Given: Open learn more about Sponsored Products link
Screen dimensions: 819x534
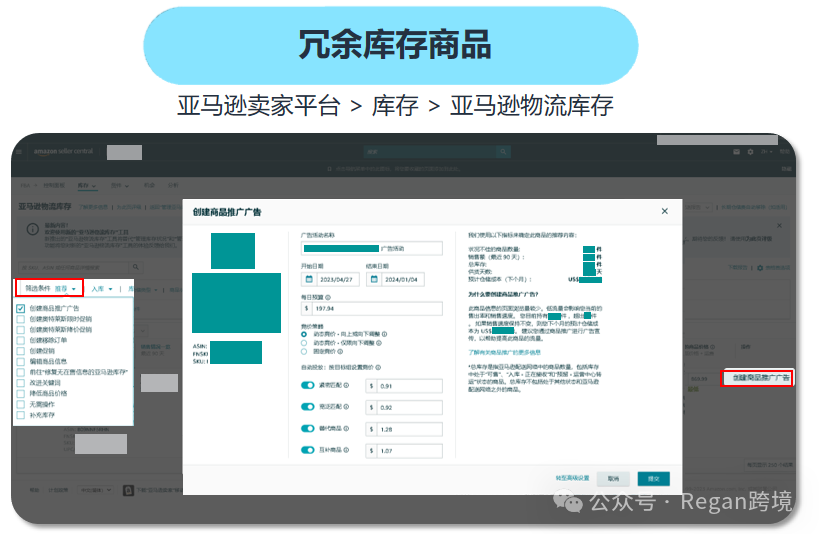Looking at the screenshot, I should 504,353.
